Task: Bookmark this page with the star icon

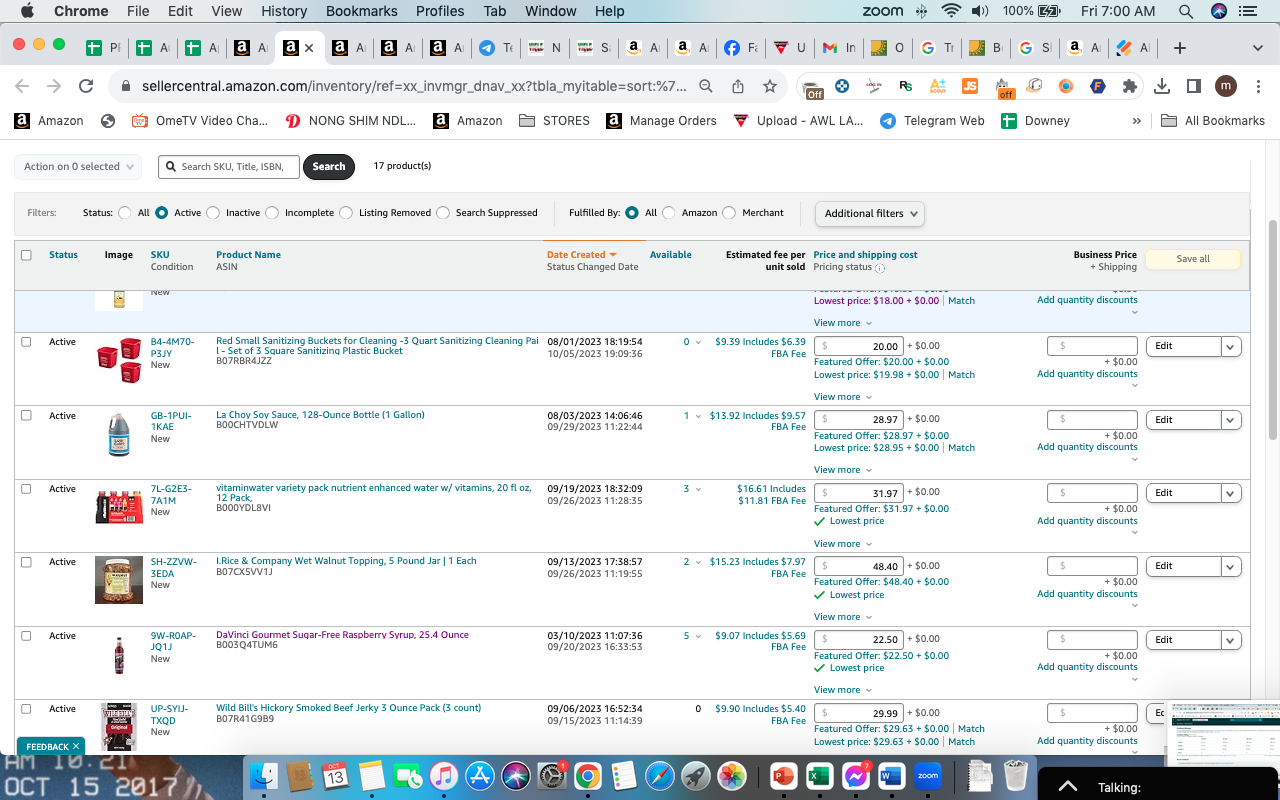Action: click(x=770, y=86)
